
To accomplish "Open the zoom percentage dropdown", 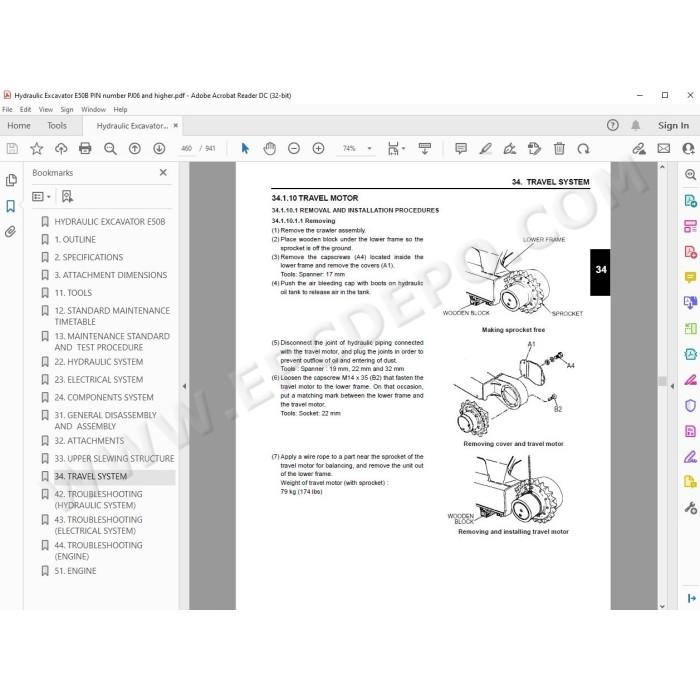I will pyautogui.click(x=370, y=148).
